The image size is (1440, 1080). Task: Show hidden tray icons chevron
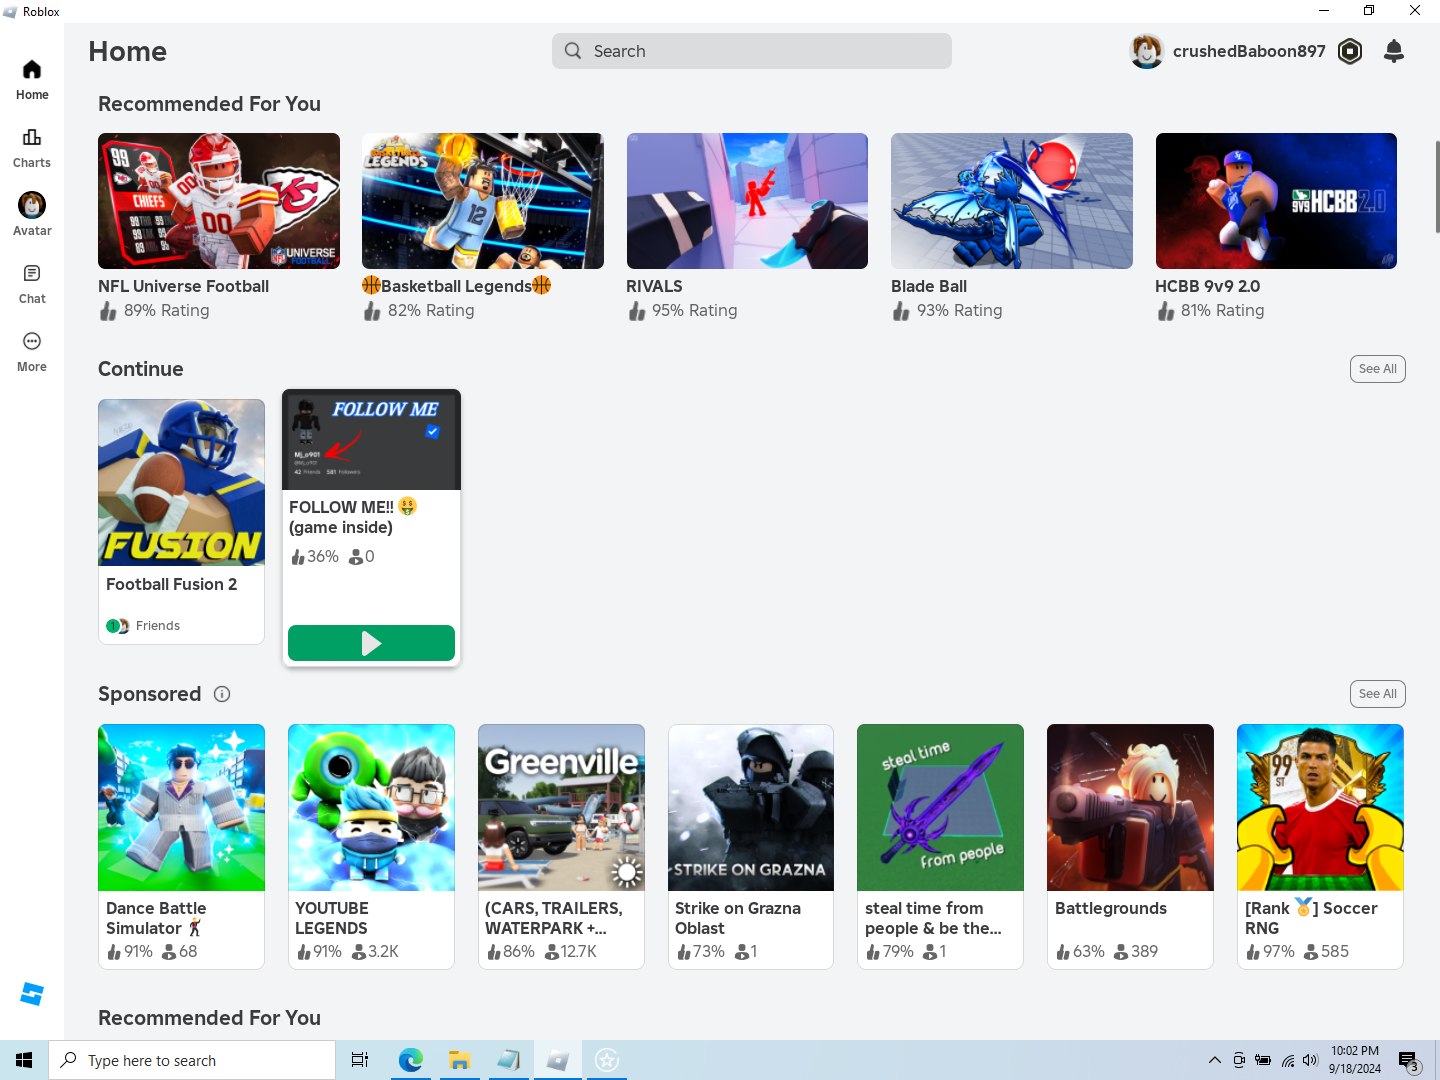1214,1060
